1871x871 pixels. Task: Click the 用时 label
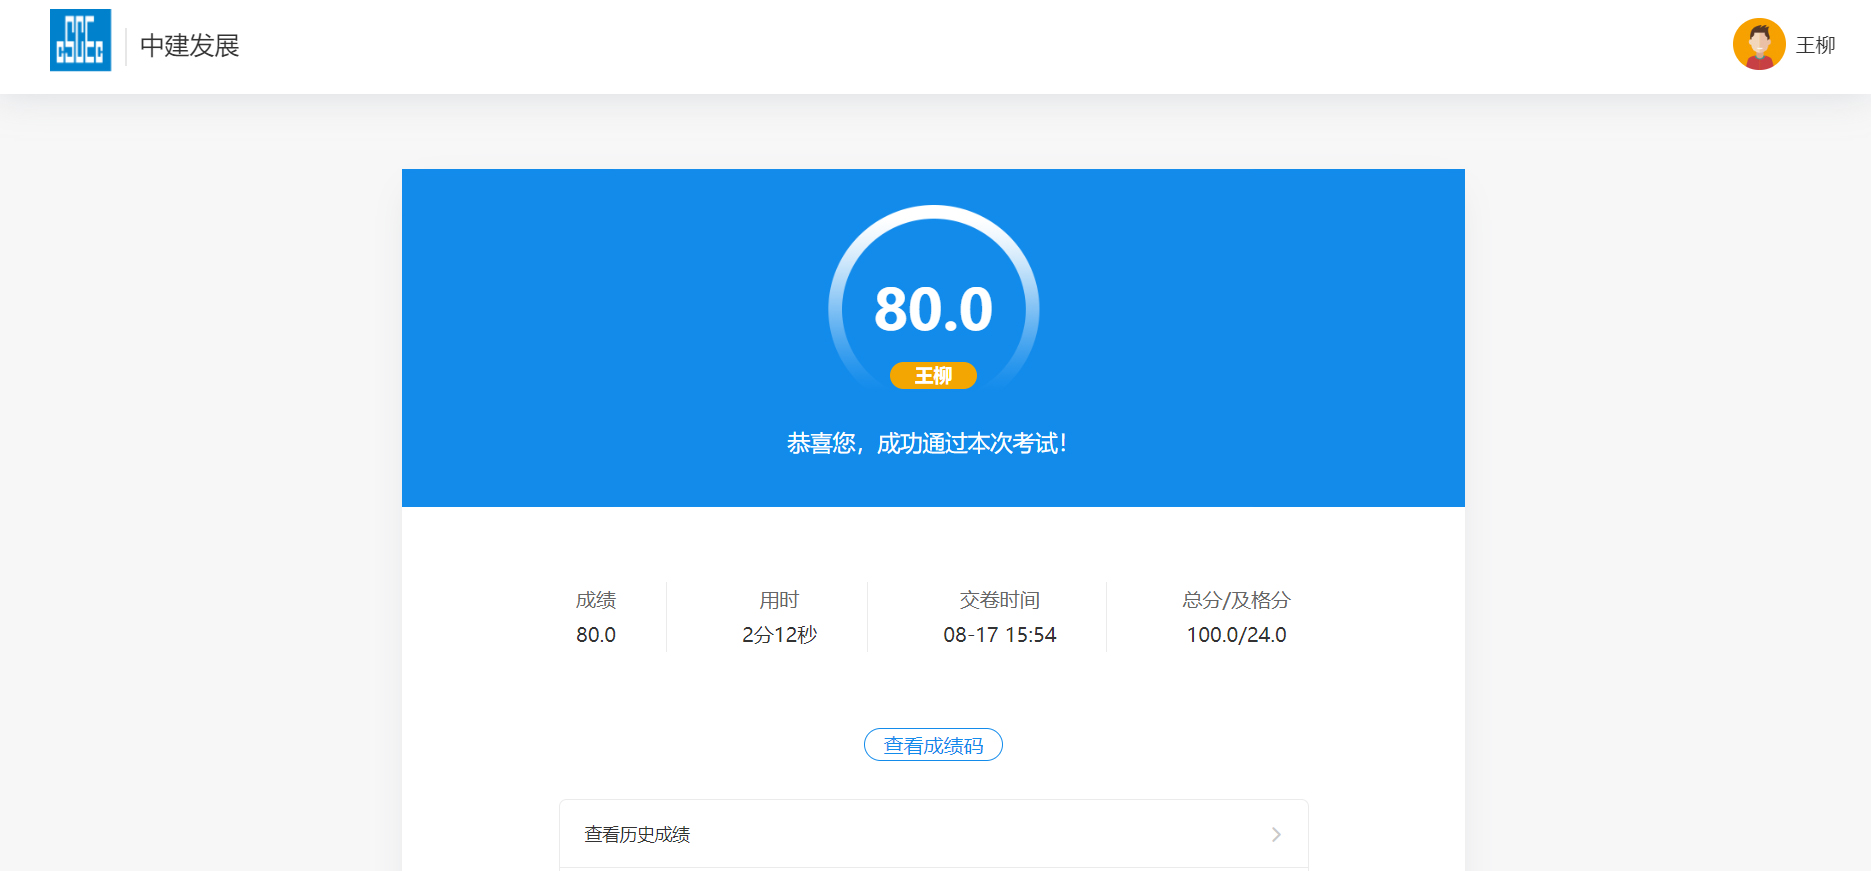(x=779, y=600)
